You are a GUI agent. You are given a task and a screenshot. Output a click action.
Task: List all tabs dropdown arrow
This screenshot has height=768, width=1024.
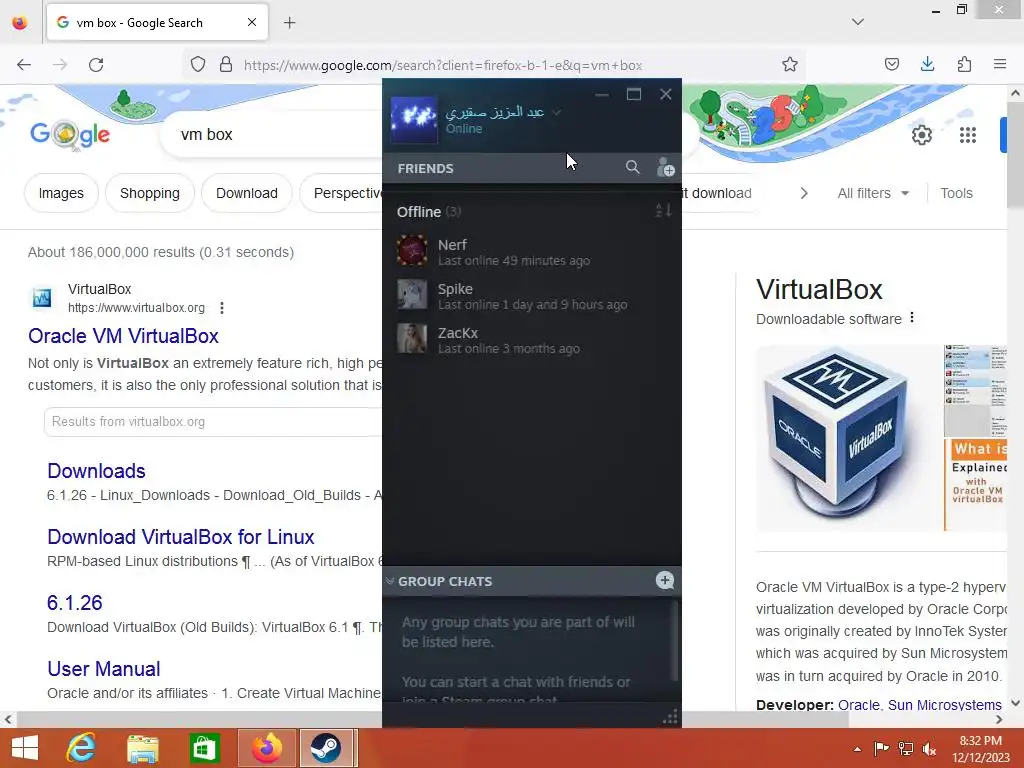click(x=858, y=22)
